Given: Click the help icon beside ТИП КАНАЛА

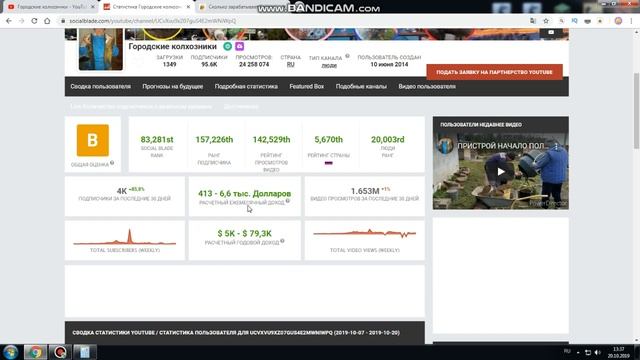Looking at the screenshot, I should point(347,56).
